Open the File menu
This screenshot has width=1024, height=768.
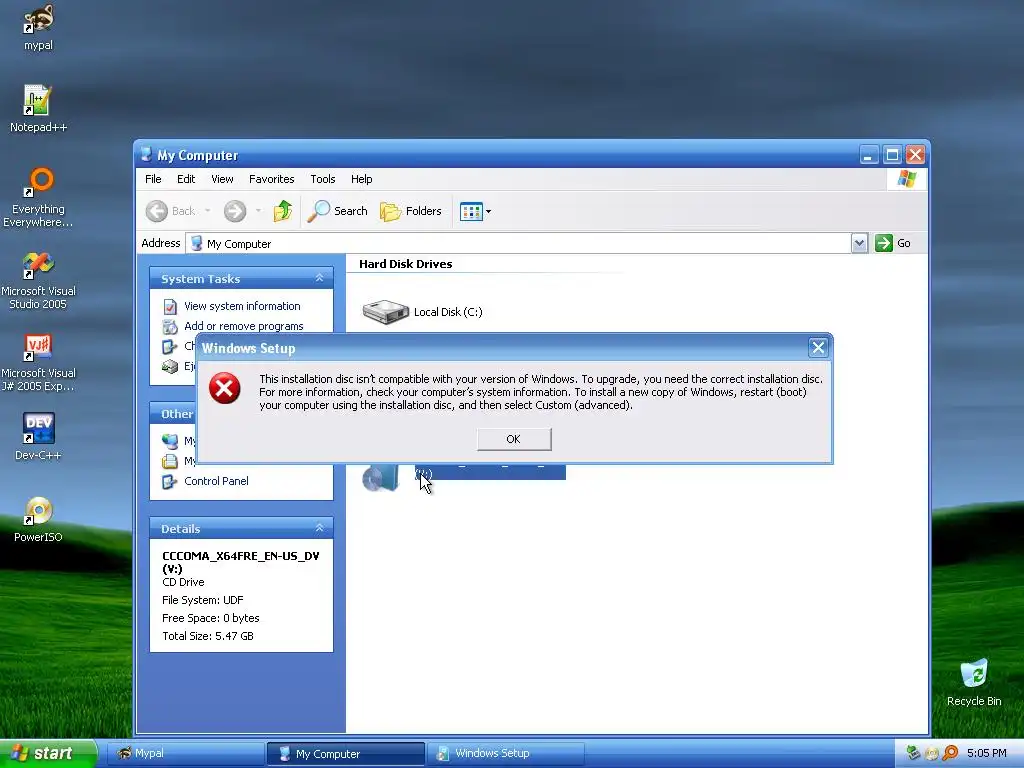tap(153, 179)
